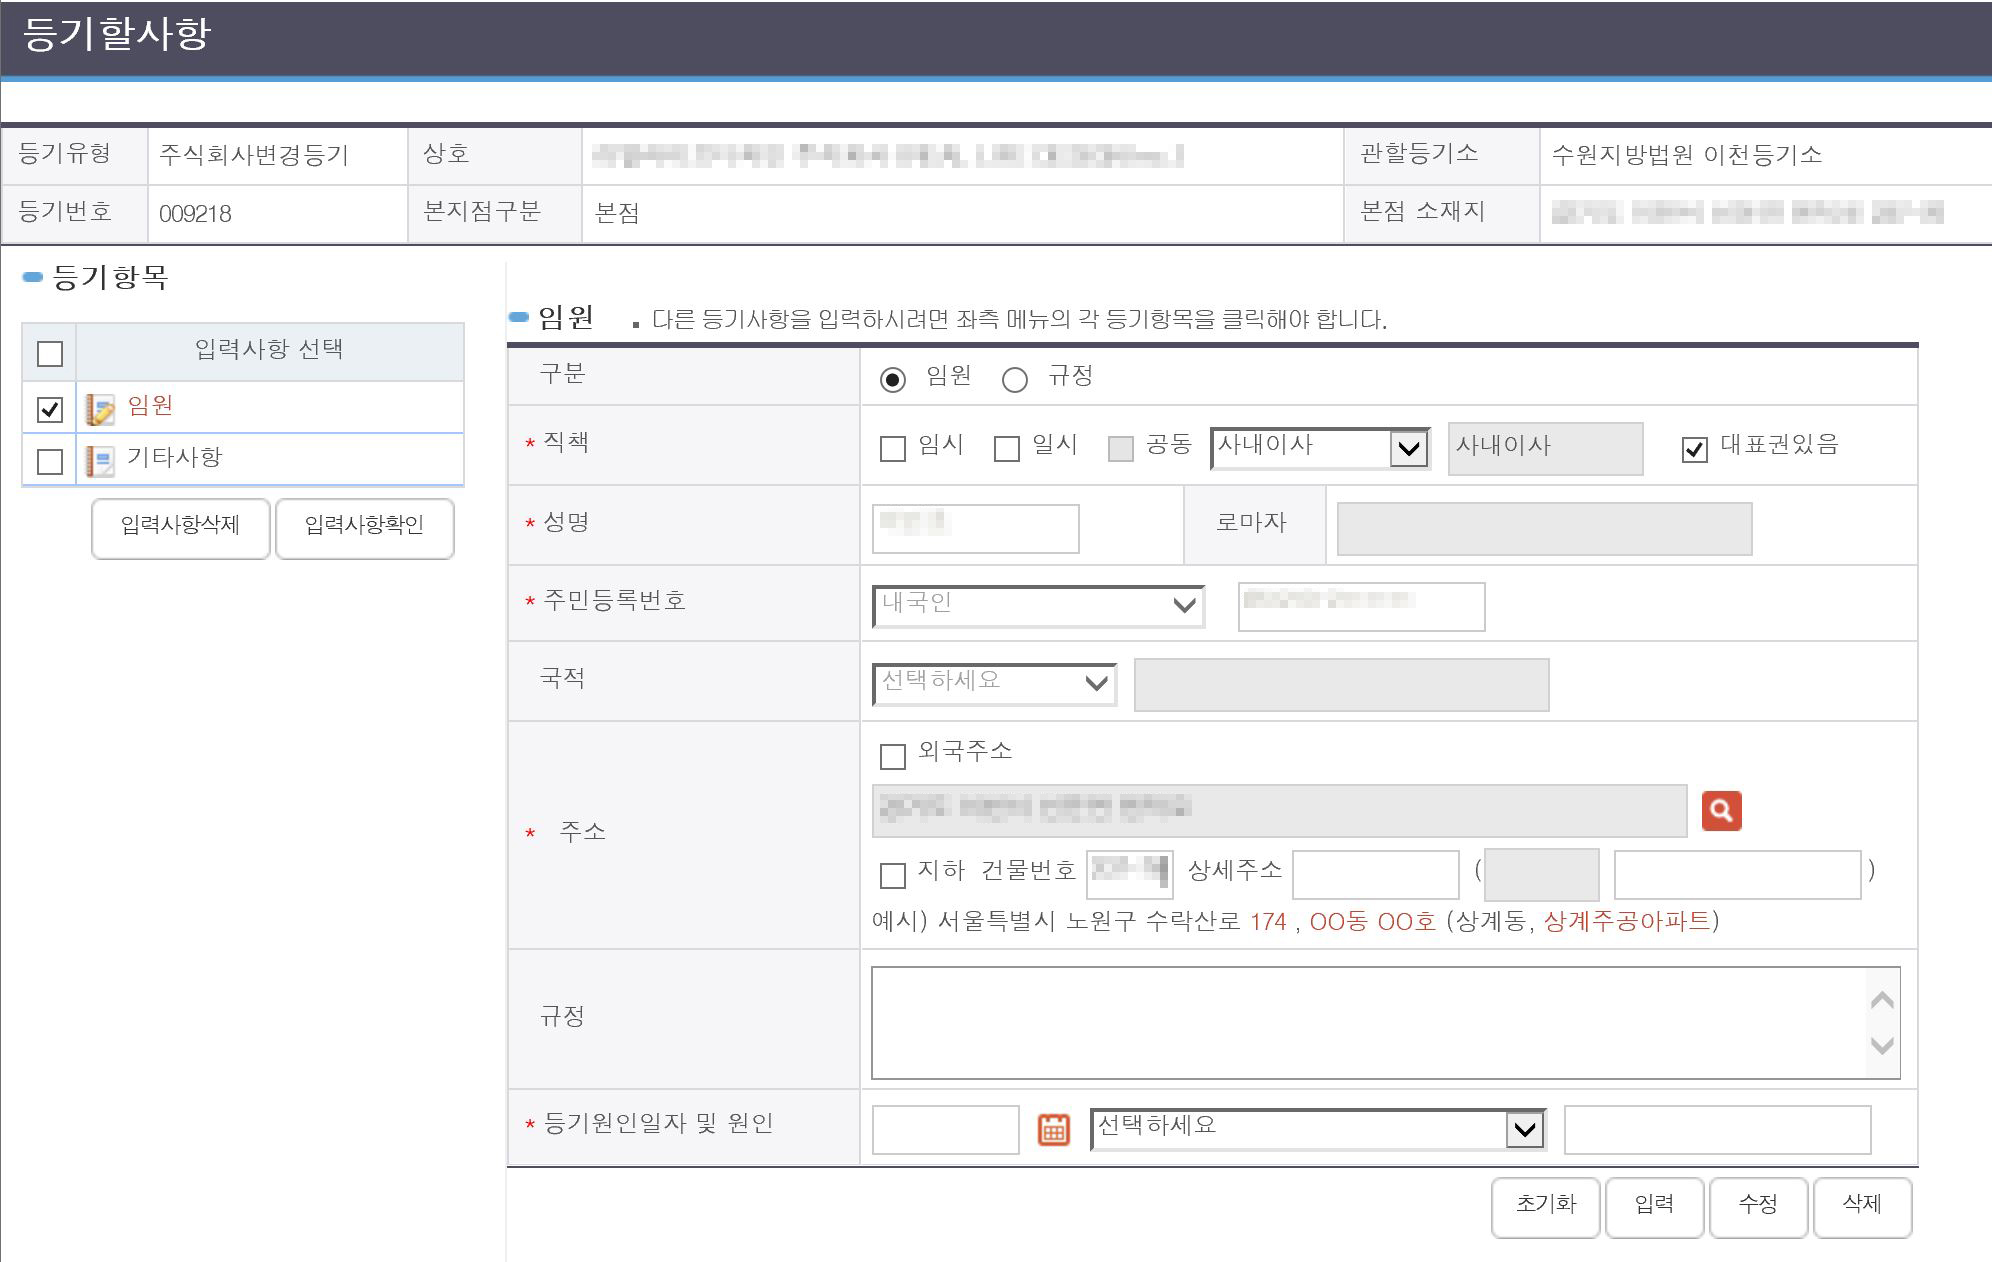The width and height of the screenshot is (1992, 1262).
Task: Uncheck the 대표권있음 checkbox
Action: [x=1694, y=449]
